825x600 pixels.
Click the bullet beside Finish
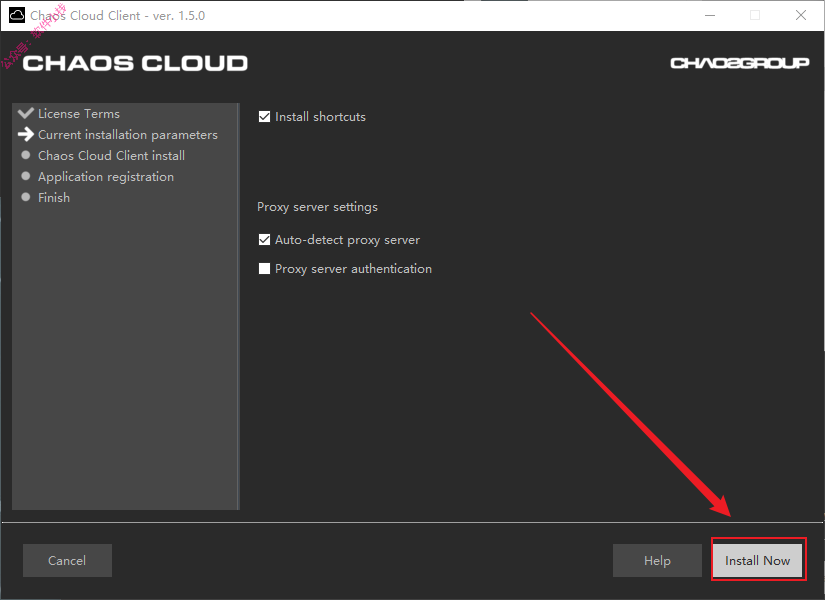pos(25,197)
